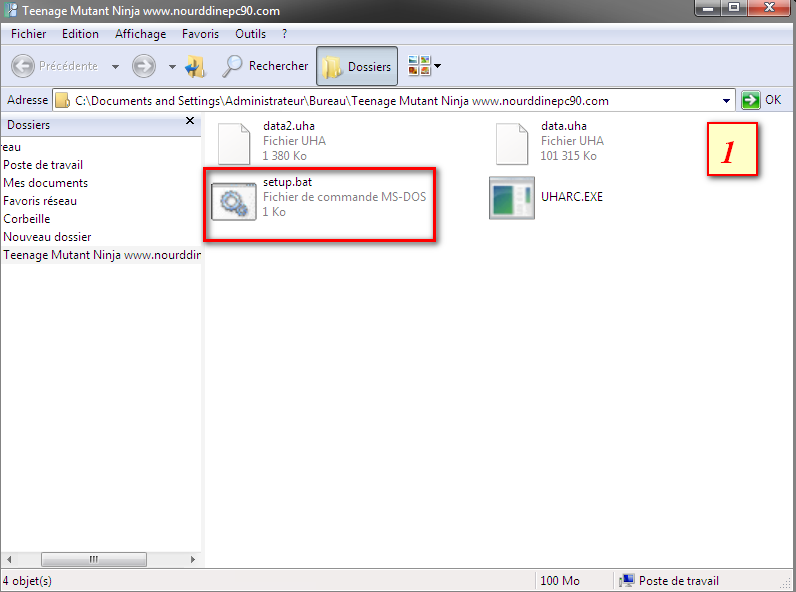Viewport: 796px width, 592px height.
Task: Open the Affichage menu
Action: click(141, 34)
